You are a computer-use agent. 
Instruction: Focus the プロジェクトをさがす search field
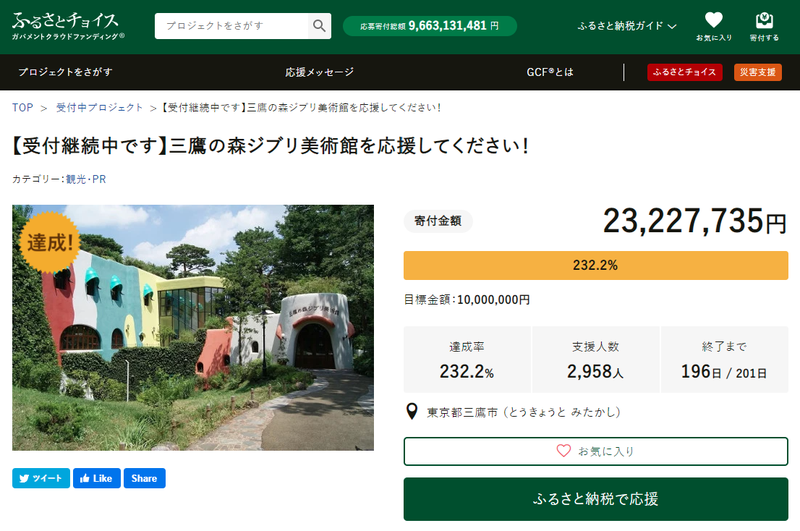pyautogui.click(x=232, y=26)
